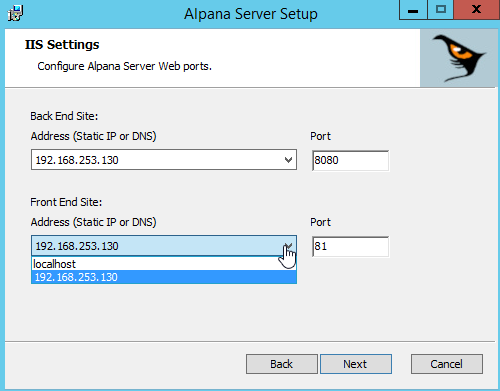
Task: Click the installer icon in the title bar
Action: click(15, 13)
